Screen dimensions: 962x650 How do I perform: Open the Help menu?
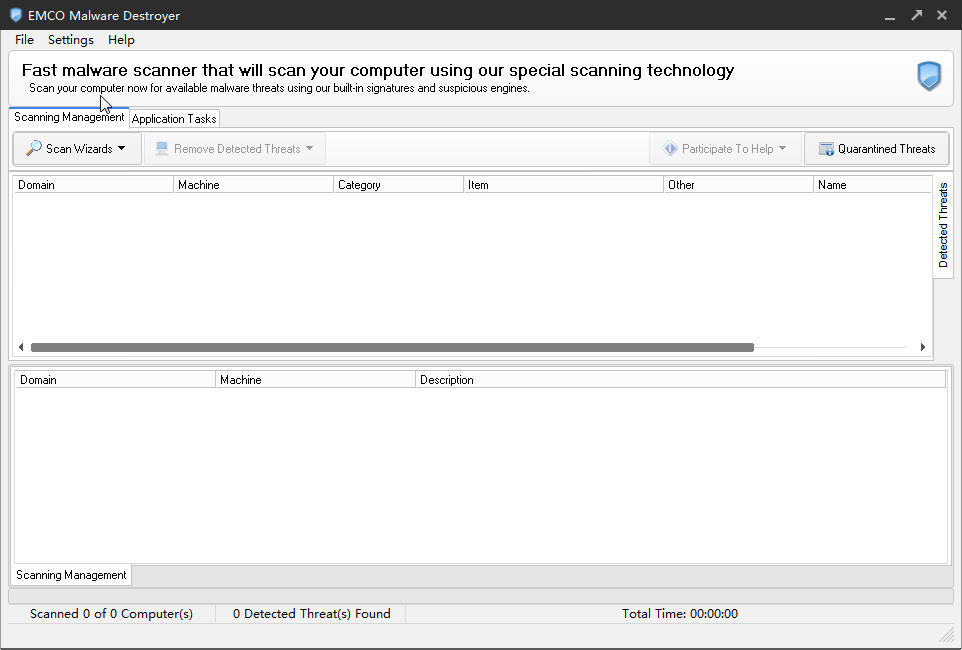pos(121,39)
